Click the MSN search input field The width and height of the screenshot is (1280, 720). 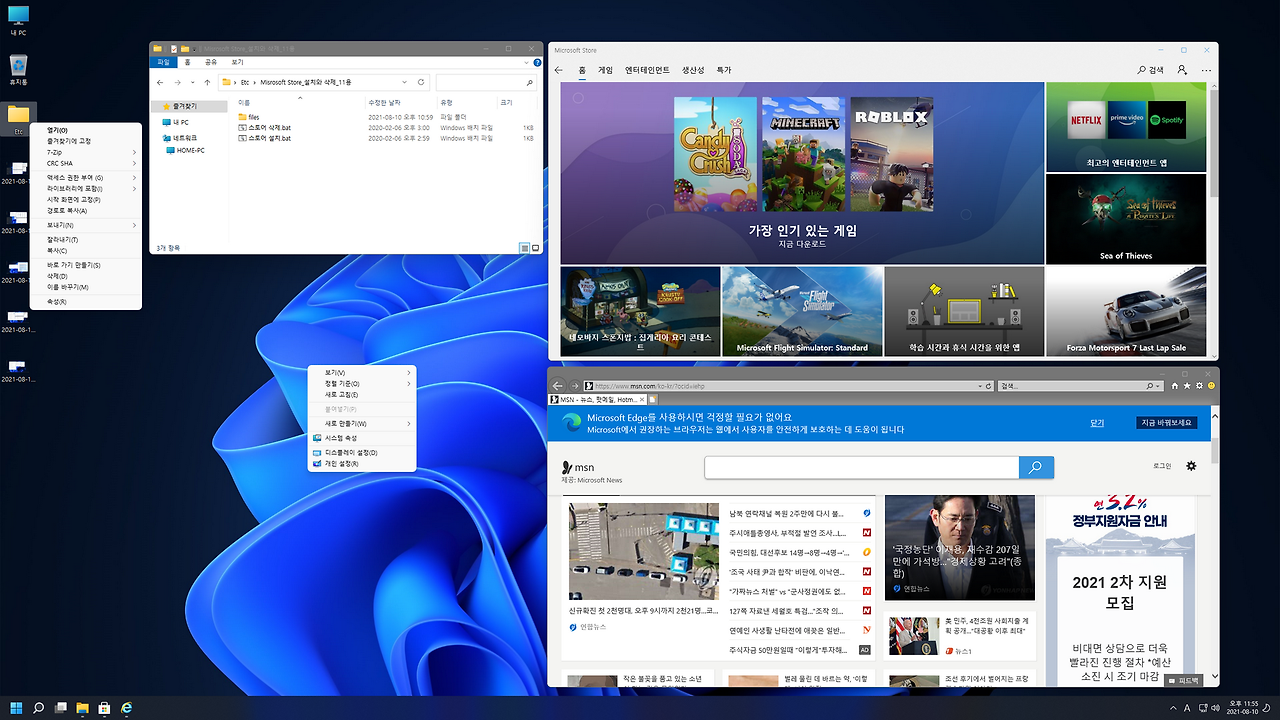click(x=862, y=467)
